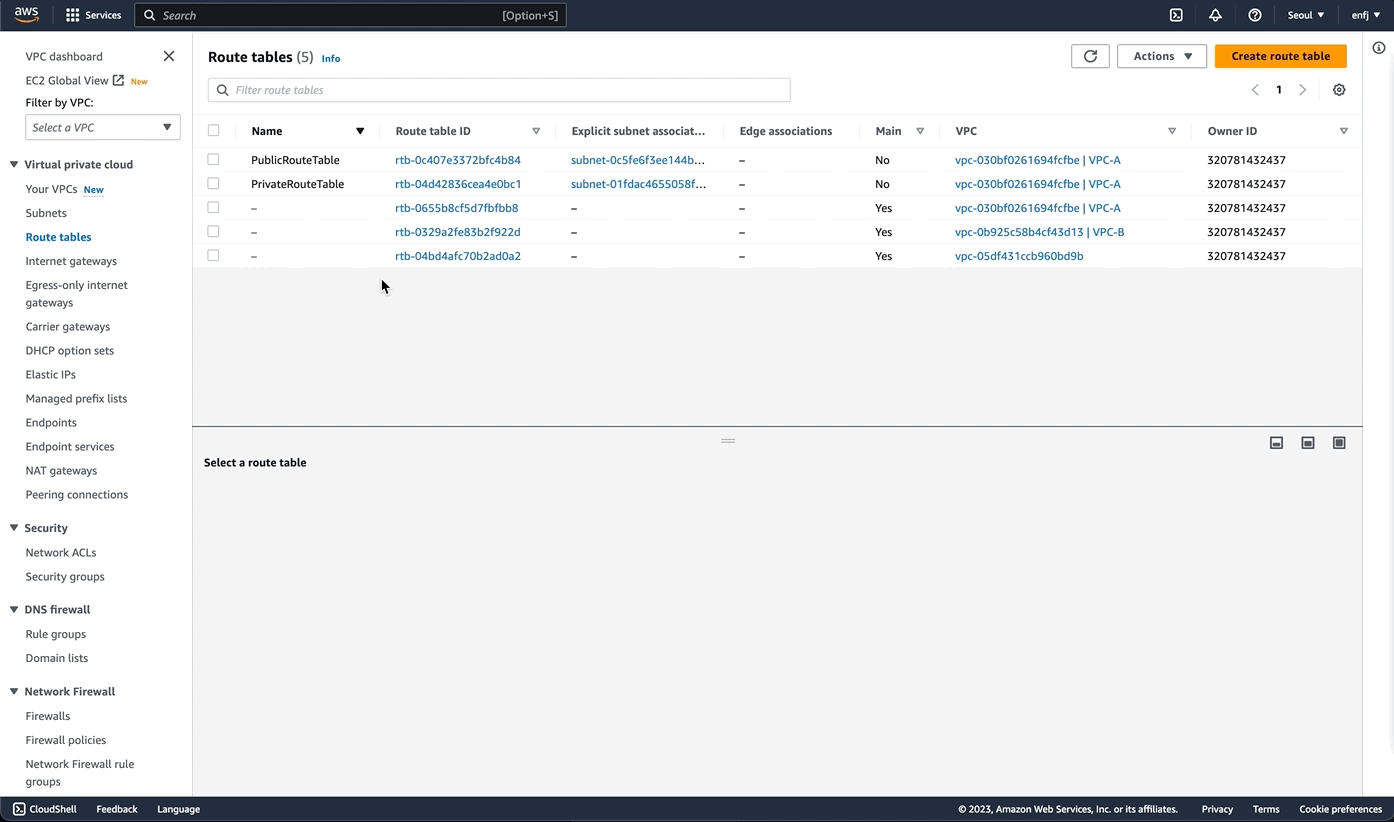Focus the top AWS search box

350,15
